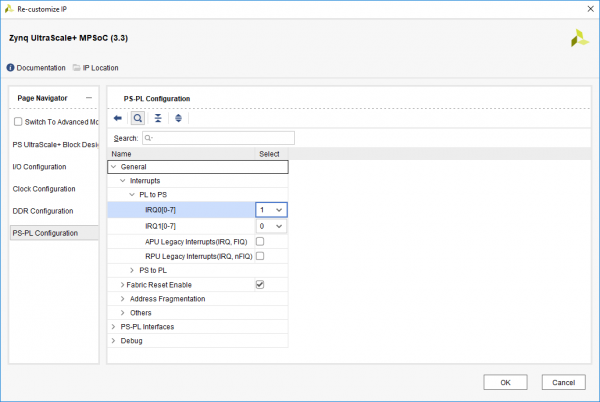Expand the PS to PL node
This screenshot has width=600, height=402.
pyautogui.click(x=132, y=270)
